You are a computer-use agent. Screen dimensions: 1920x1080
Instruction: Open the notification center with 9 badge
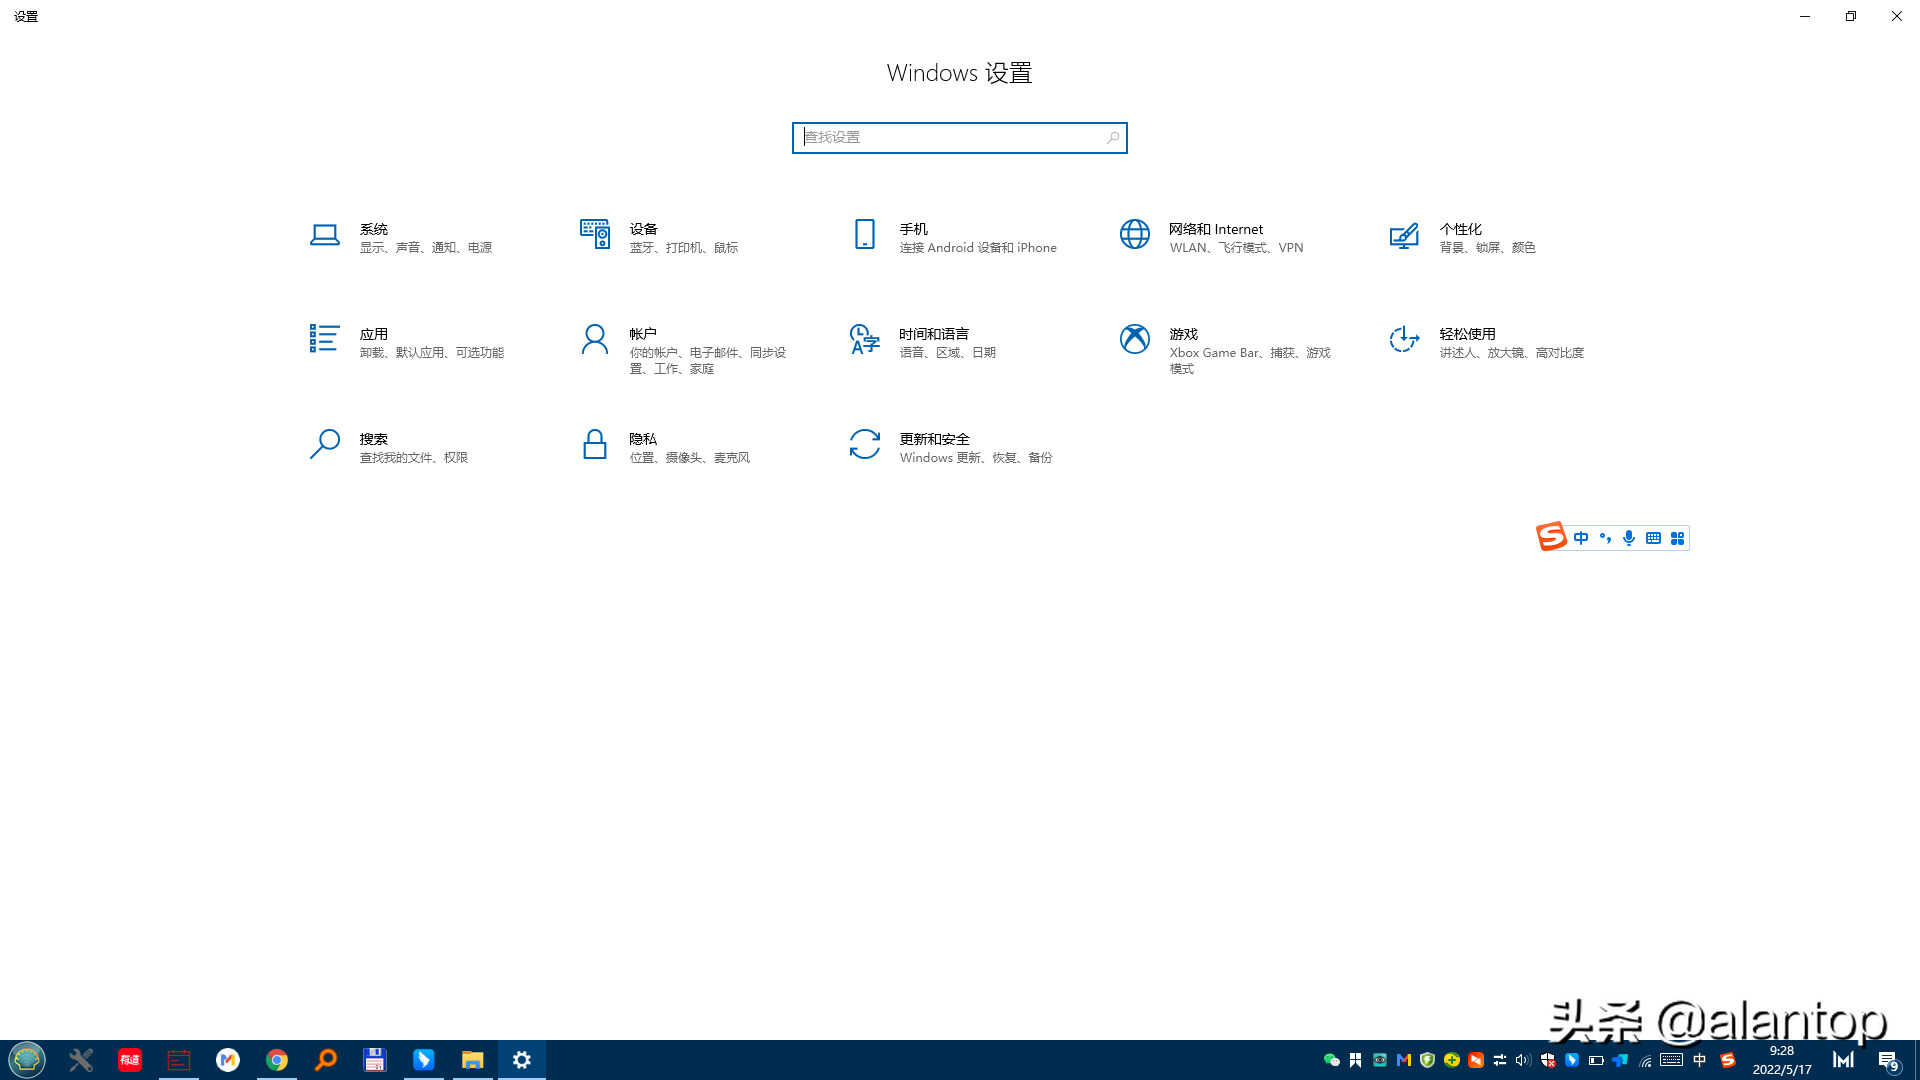[1888, 1060]
